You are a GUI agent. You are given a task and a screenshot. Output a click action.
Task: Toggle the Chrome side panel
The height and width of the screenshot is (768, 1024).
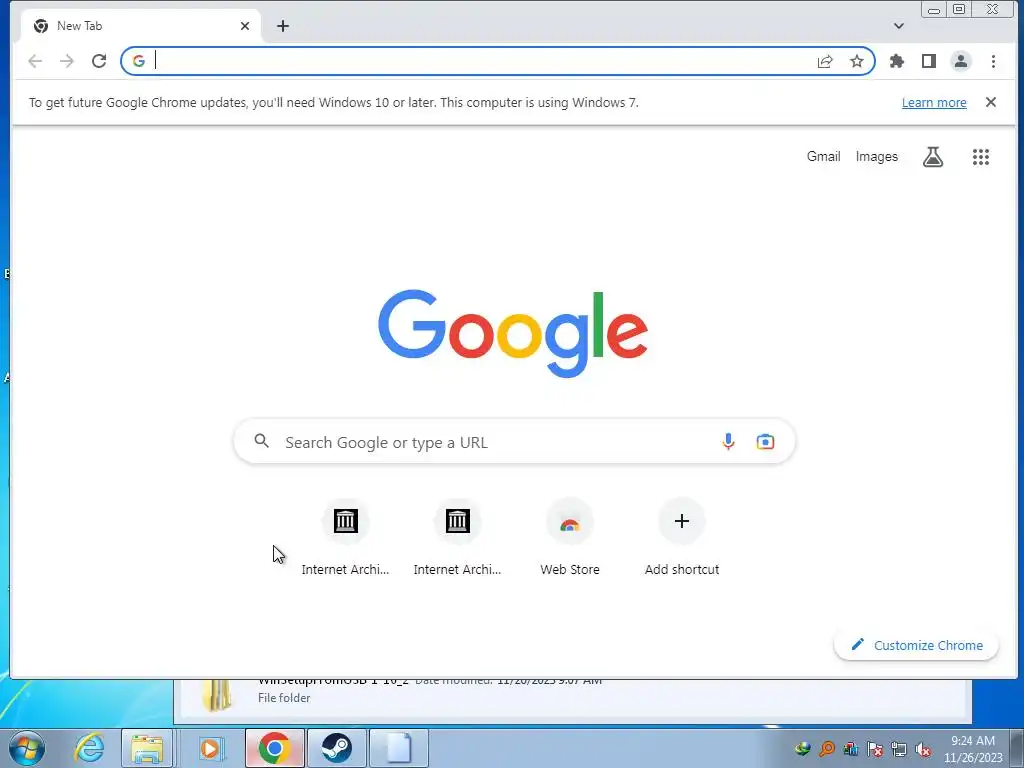929,61
